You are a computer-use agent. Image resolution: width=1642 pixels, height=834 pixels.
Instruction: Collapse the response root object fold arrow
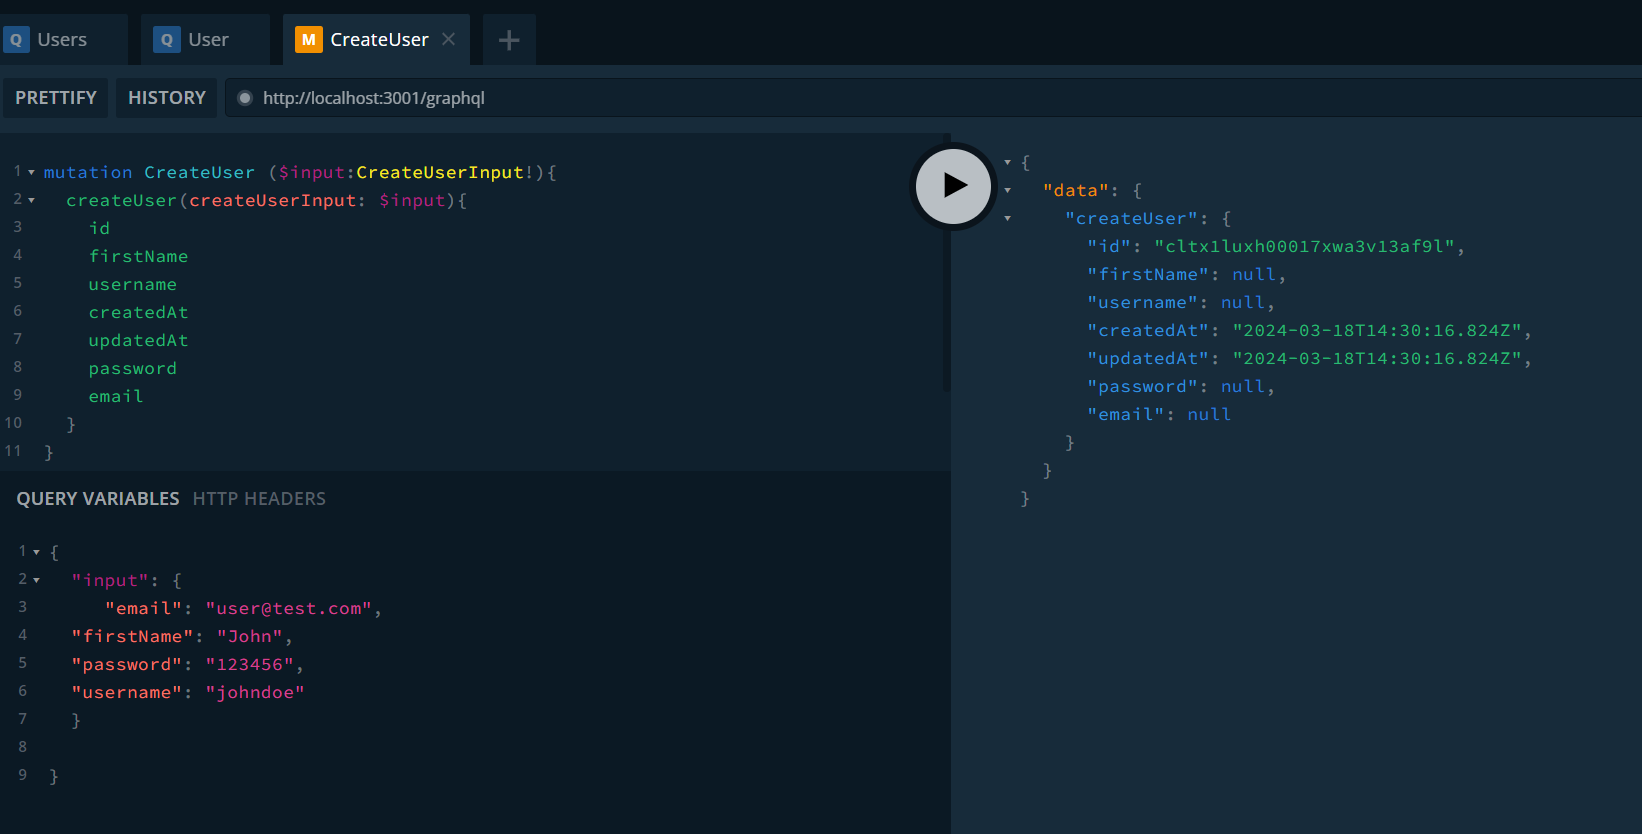(x=1008, y=162)
